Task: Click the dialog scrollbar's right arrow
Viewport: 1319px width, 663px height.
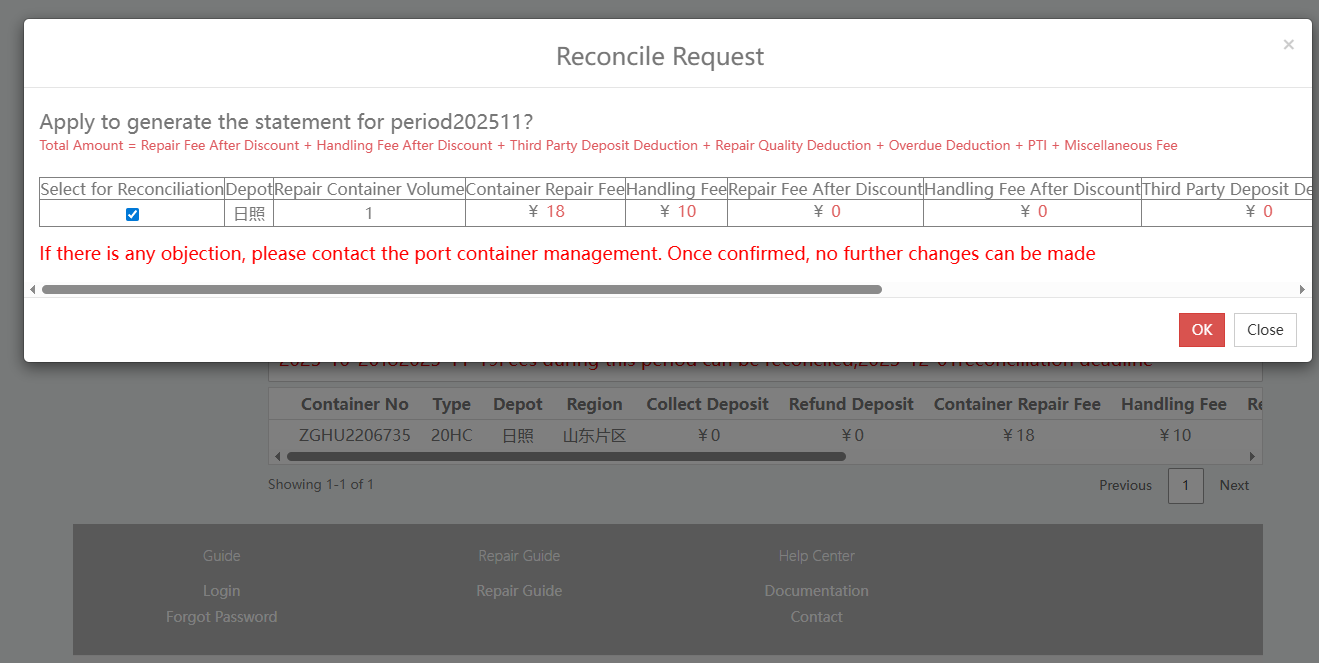Action: 1302,290
